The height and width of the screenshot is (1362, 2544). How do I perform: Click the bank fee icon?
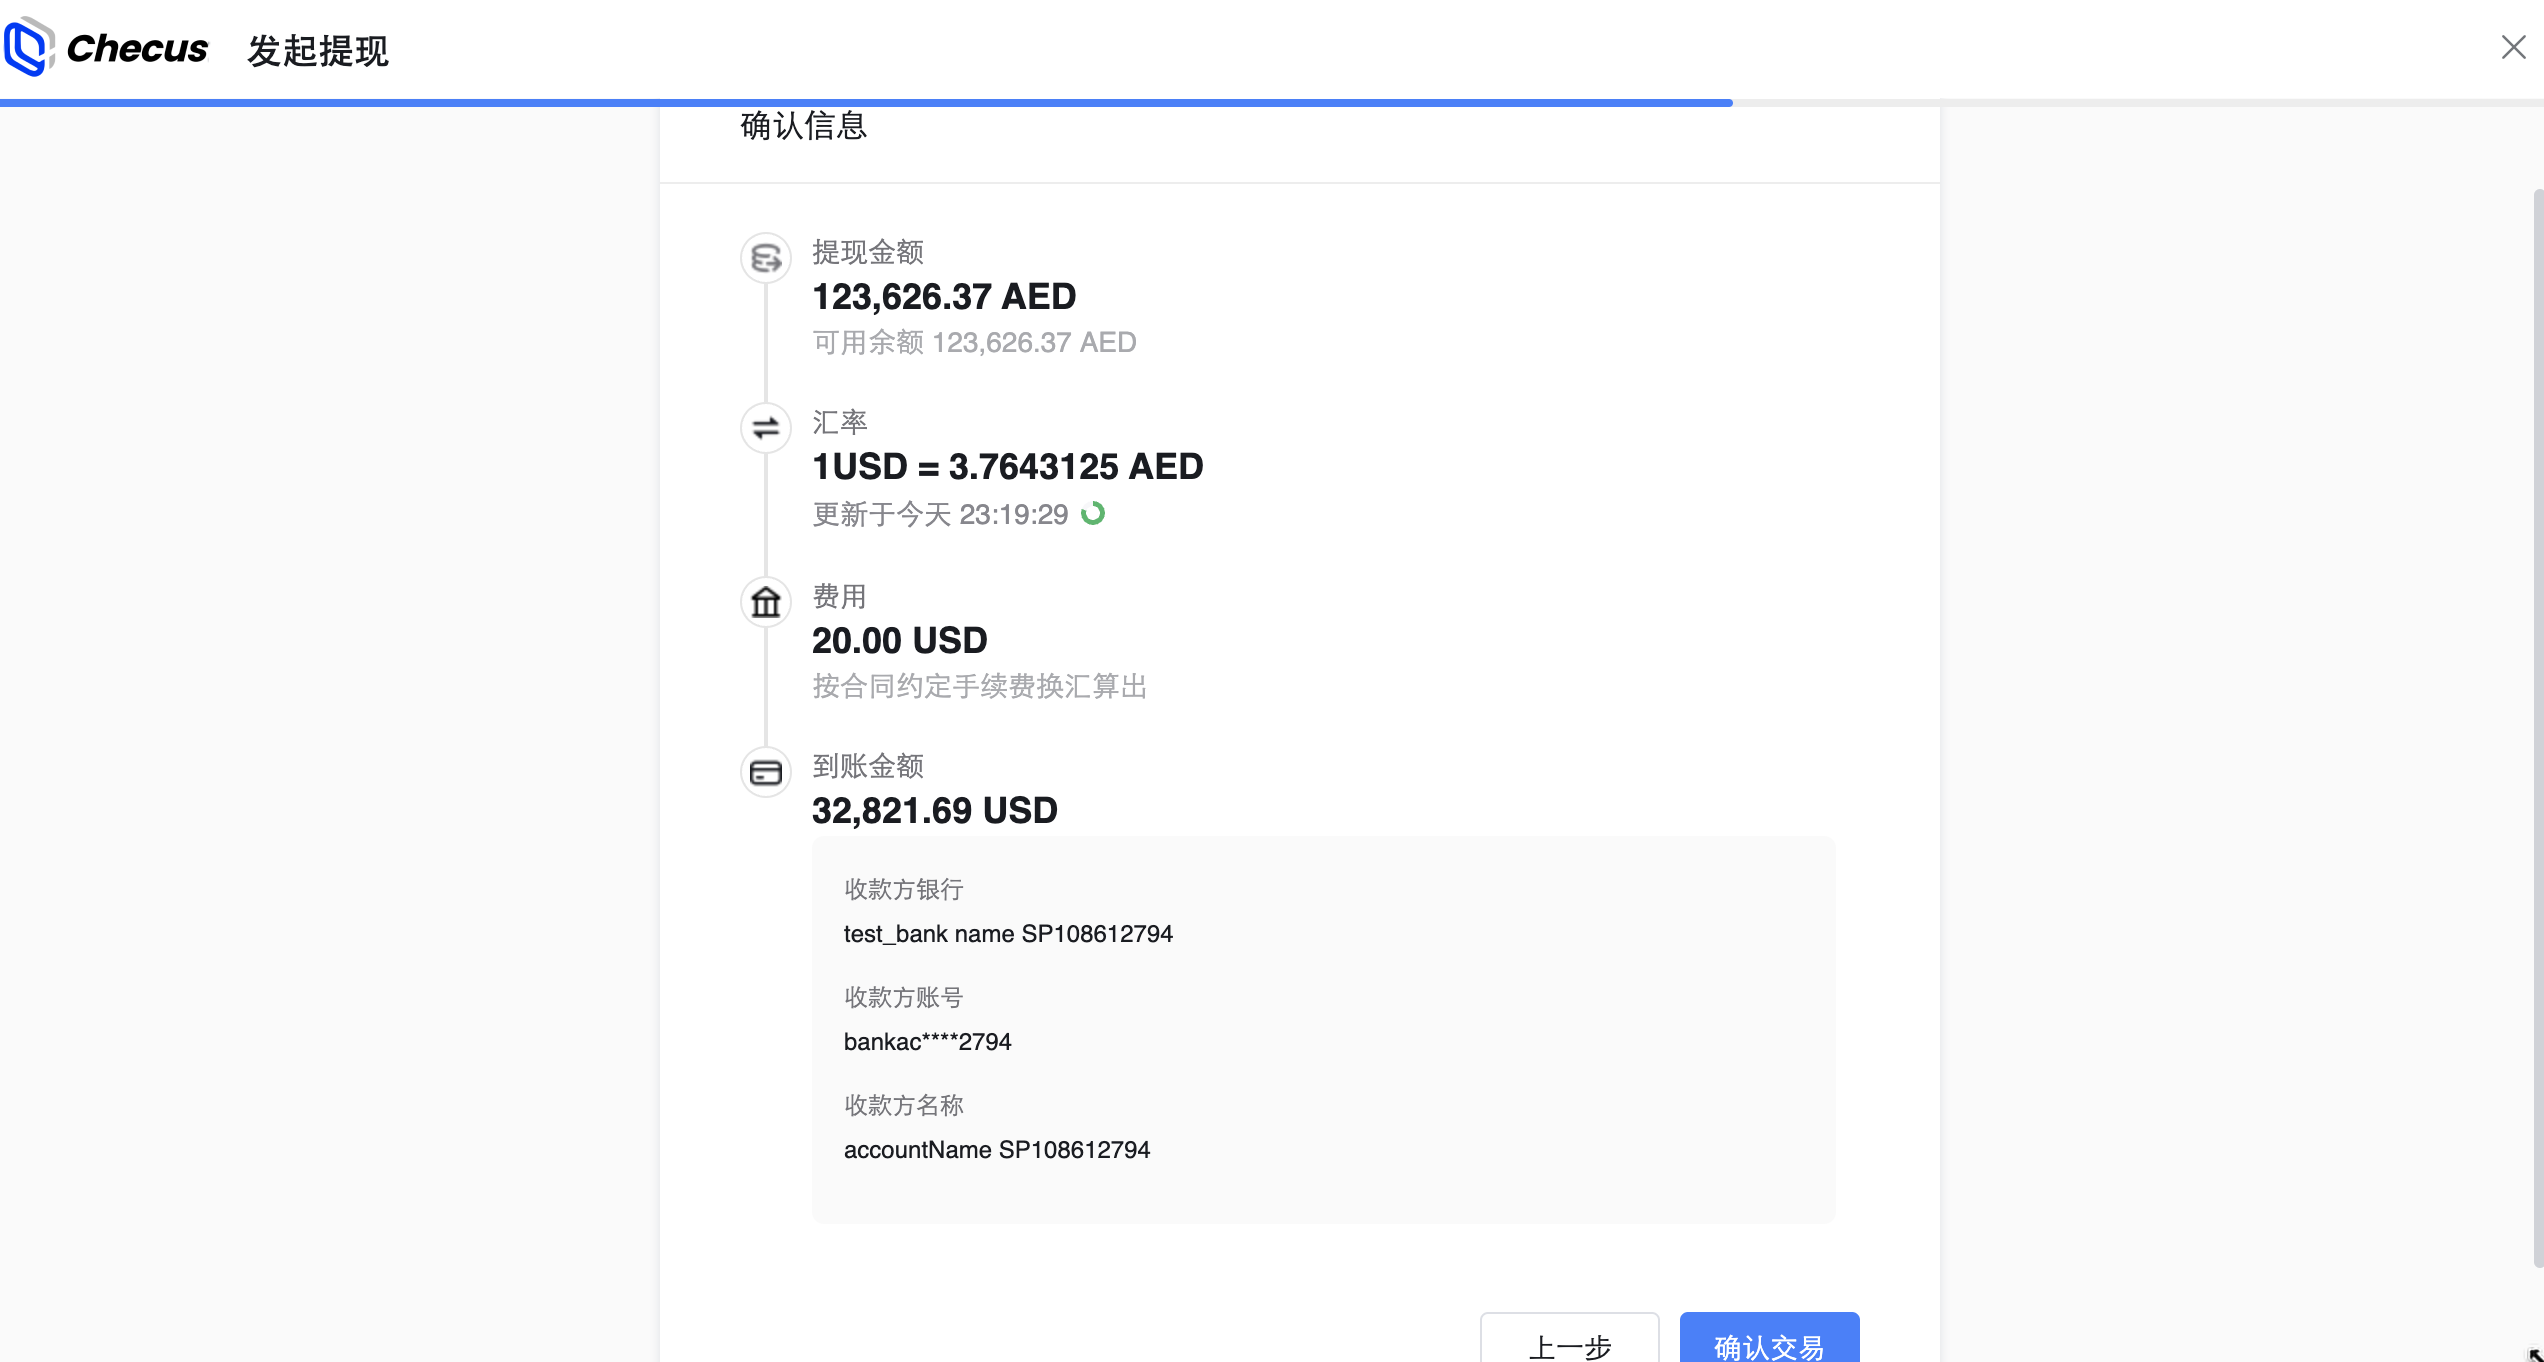point(766,602)
